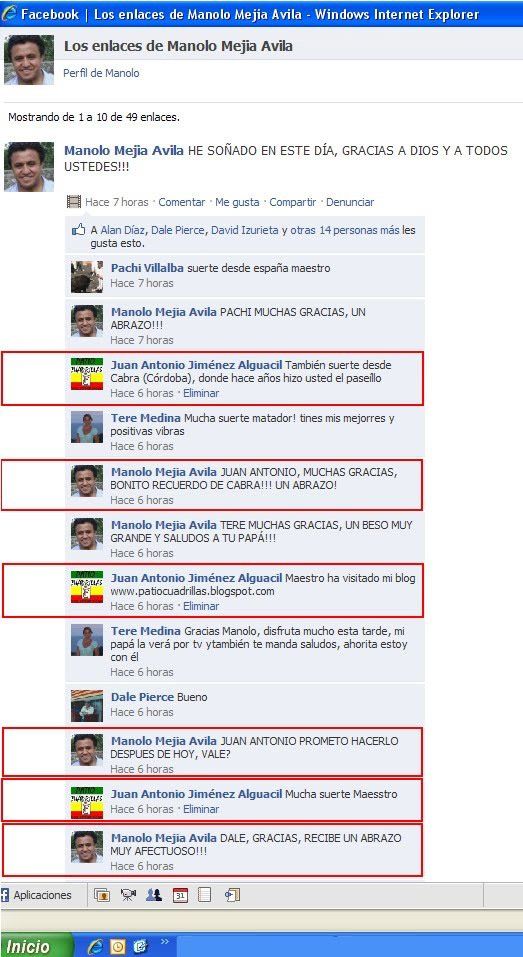This screenshot has height=957, width=523.
Task: Open the Aplicaciones menu in Facebook bar
Action: point(37,895)
